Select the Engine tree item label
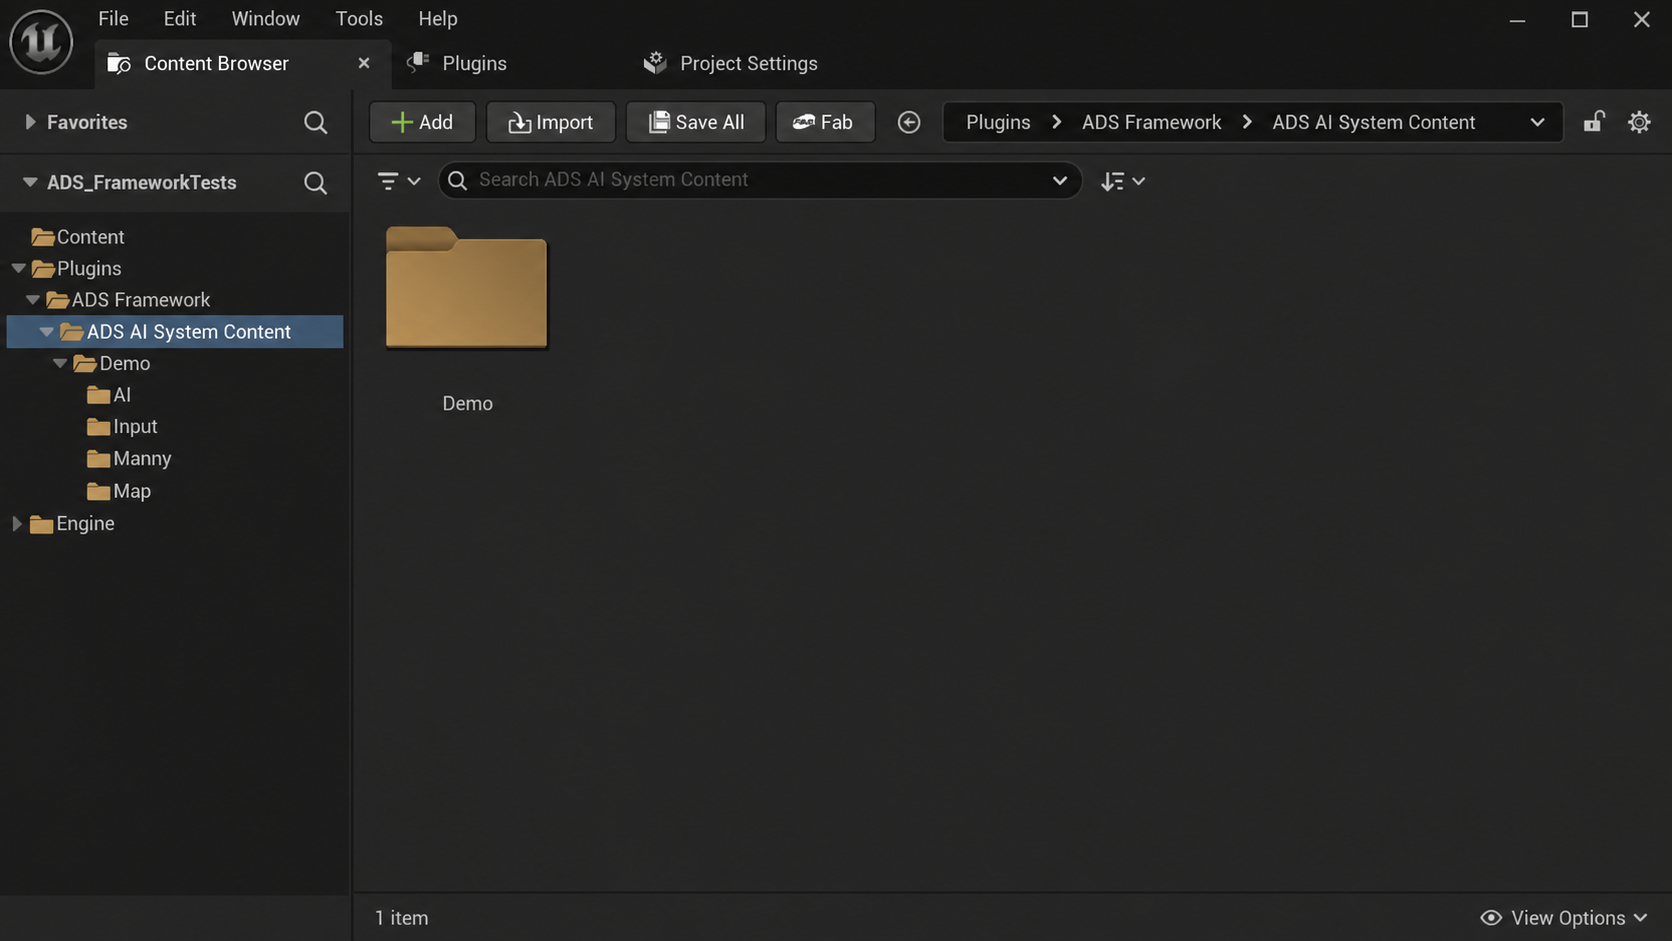This screenshot has width=1672, height=941. pyautogui.click(x=85, y=524)
